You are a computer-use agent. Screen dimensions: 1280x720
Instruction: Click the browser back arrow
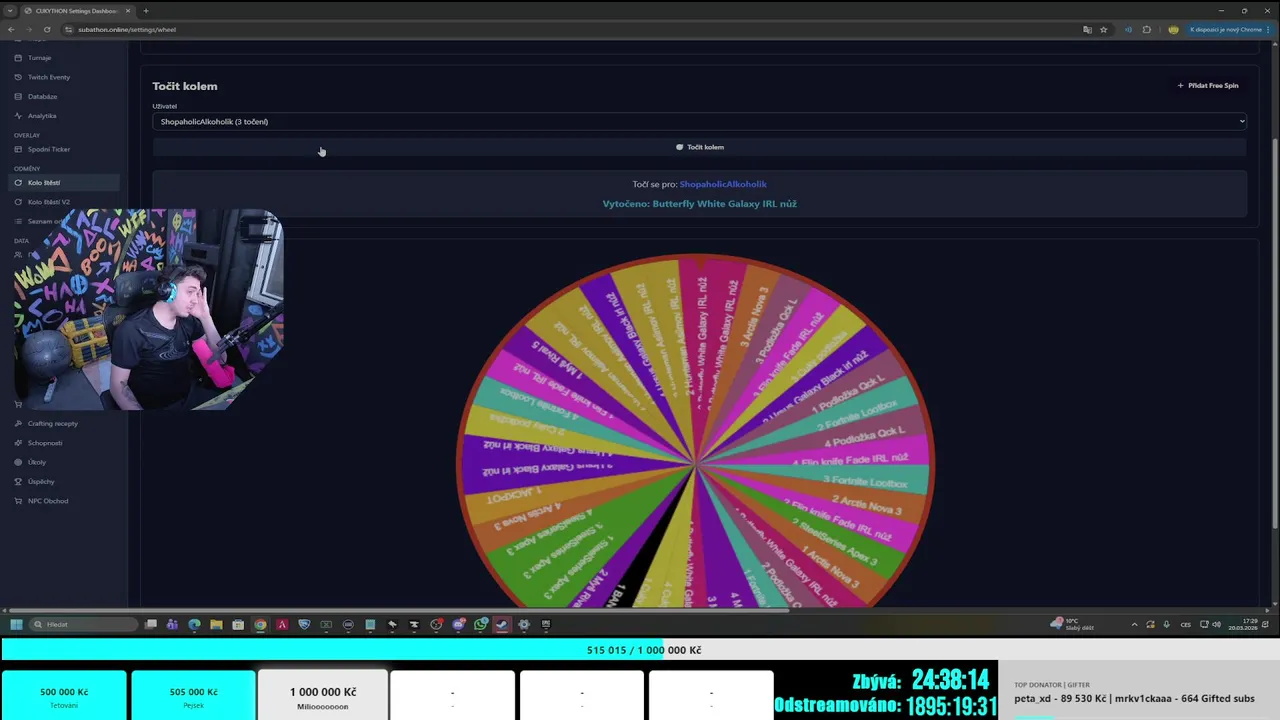[11, 30]
